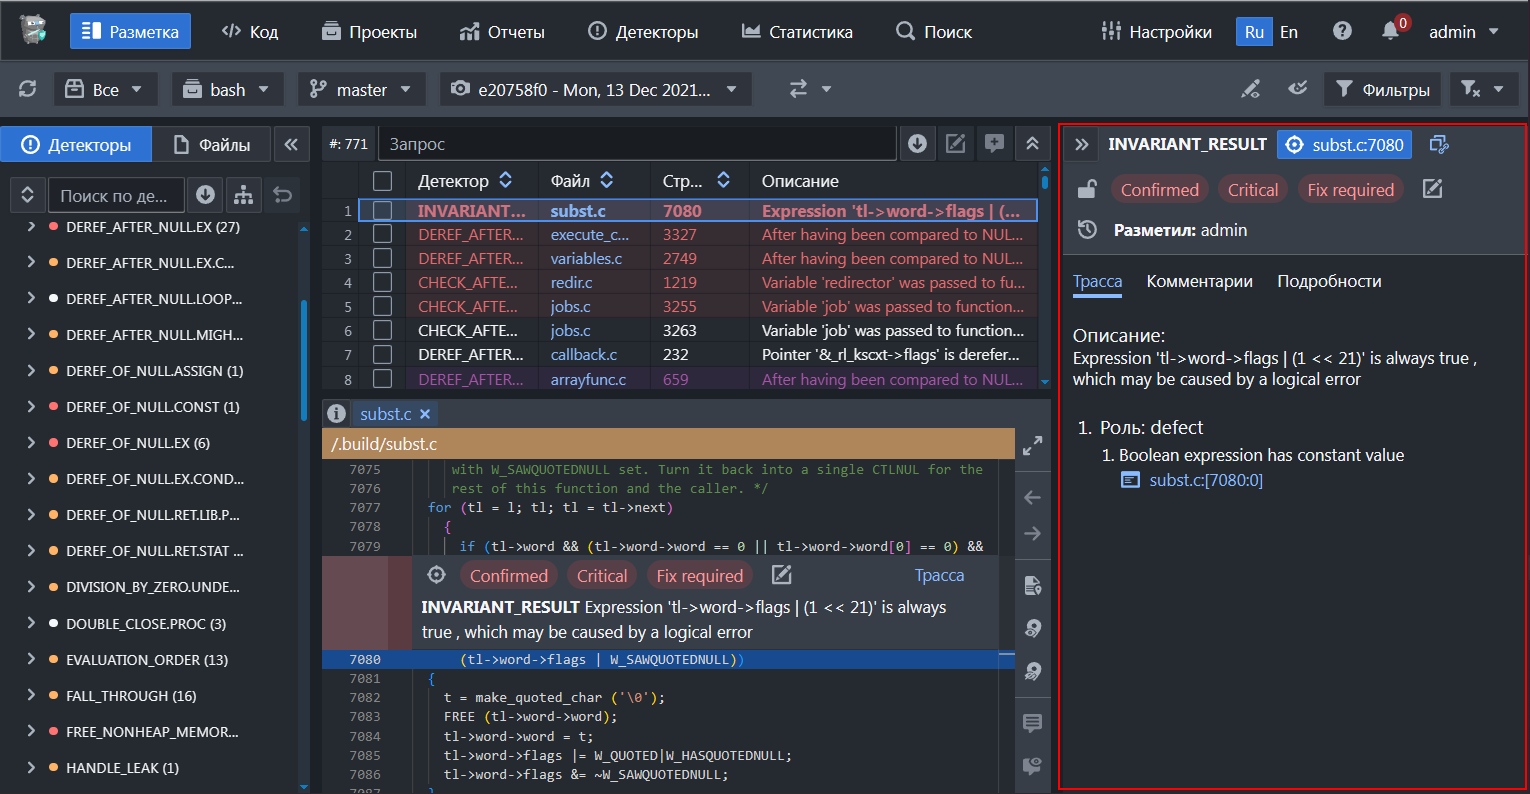The image size is (1530, 794).
Task: Open the bash project dropdown
Action: point(227,90)
